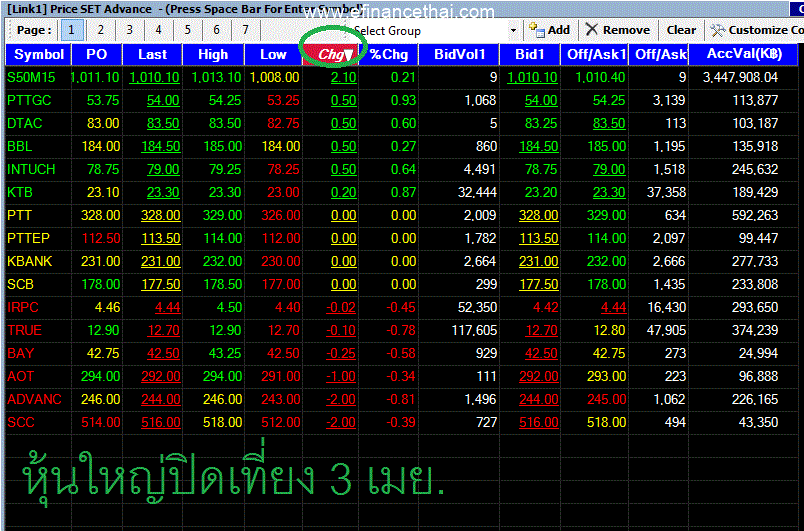This screenshot has width=804, height=531.
Task: Click SCB %Chg value 0.00
Action: (403, 284)
